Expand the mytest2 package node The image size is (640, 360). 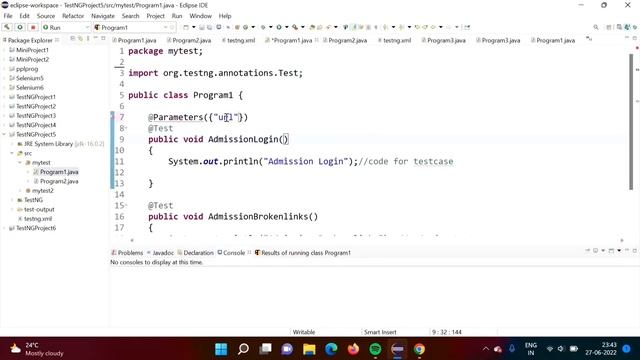[x=20, y=191]
